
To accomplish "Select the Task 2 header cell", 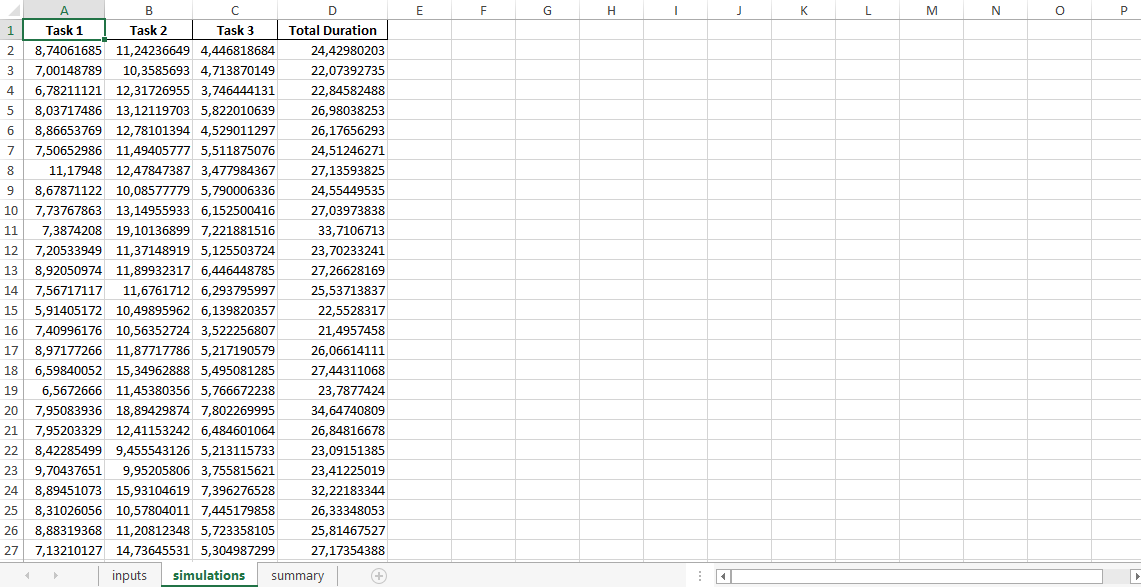I will [149, 30].
